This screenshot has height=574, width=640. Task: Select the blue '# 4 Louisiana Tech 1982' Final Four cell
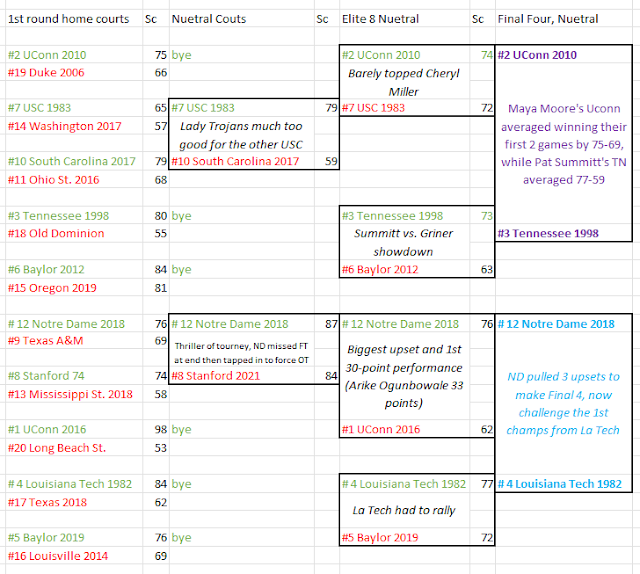[x=563, y=484]
